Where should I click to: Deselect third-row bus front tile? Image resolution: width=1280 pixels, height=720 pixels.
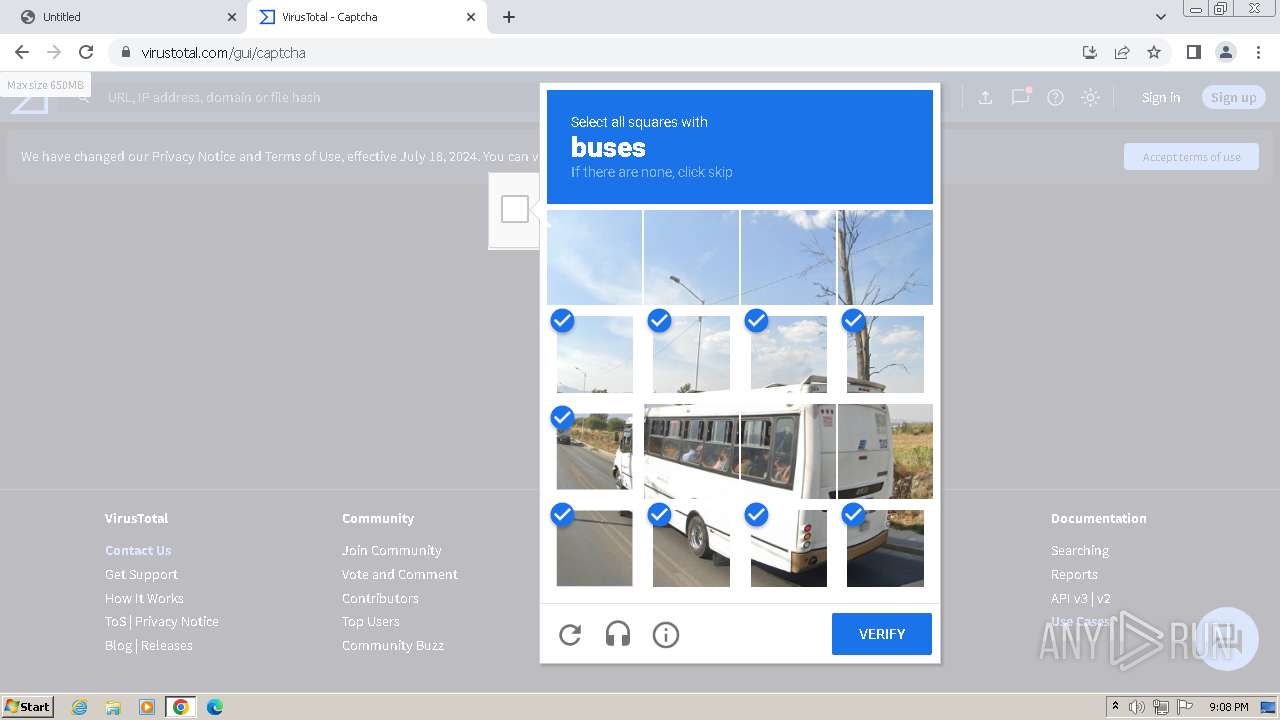pos(594,451)
